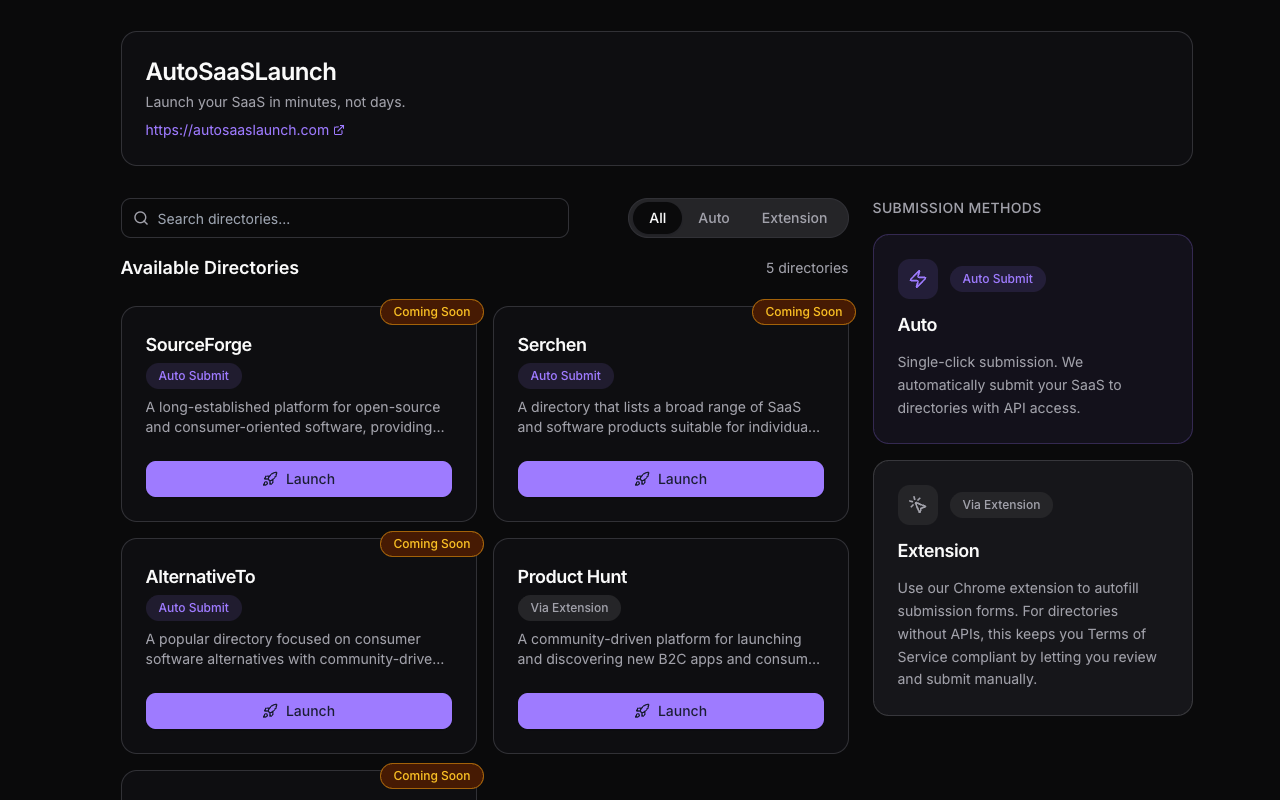The height and width of the screenshot is (800, 1280).
Task: Select the All directories filter
Action: [658, 217]
